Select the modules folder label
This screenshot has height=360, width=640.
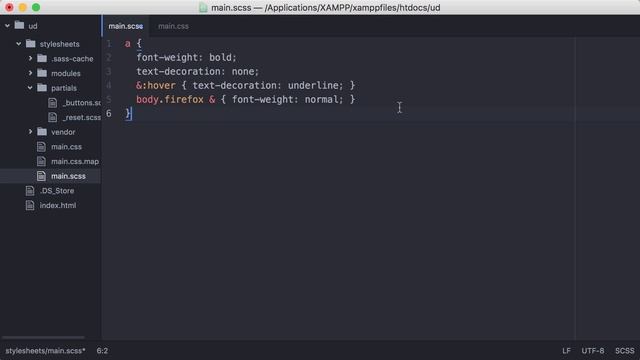tap(66, 73)
